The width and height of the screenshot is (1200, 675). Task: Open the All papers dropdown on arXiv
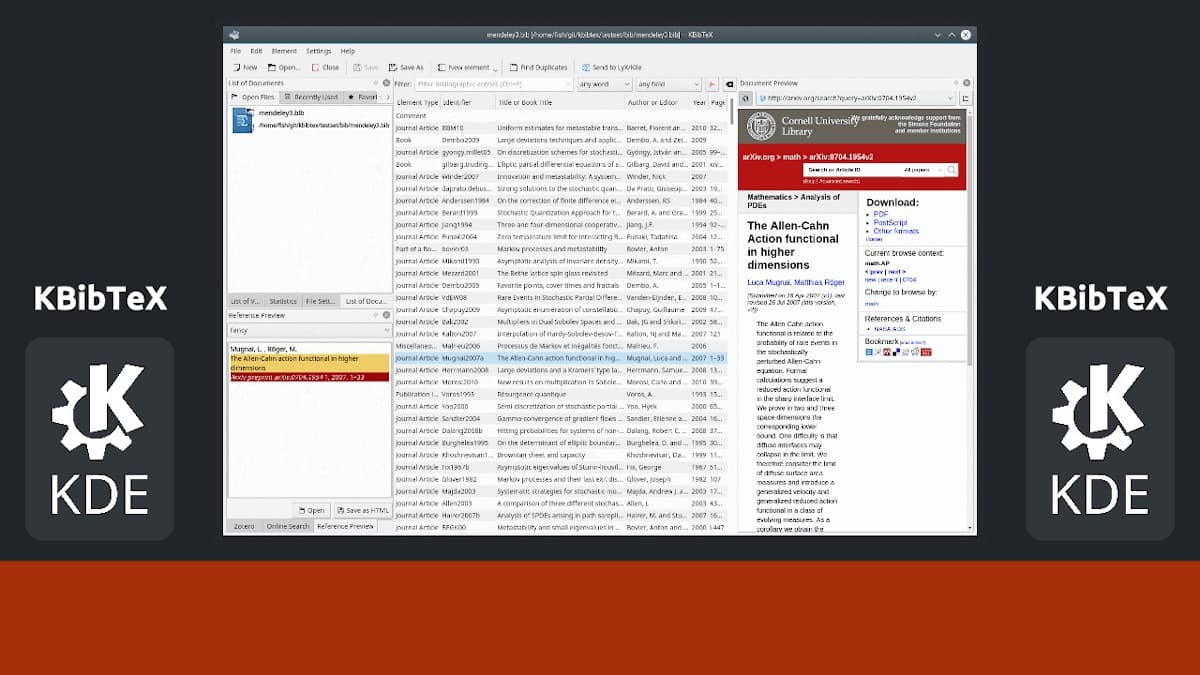pyautogui.click(x=921, y=170)
